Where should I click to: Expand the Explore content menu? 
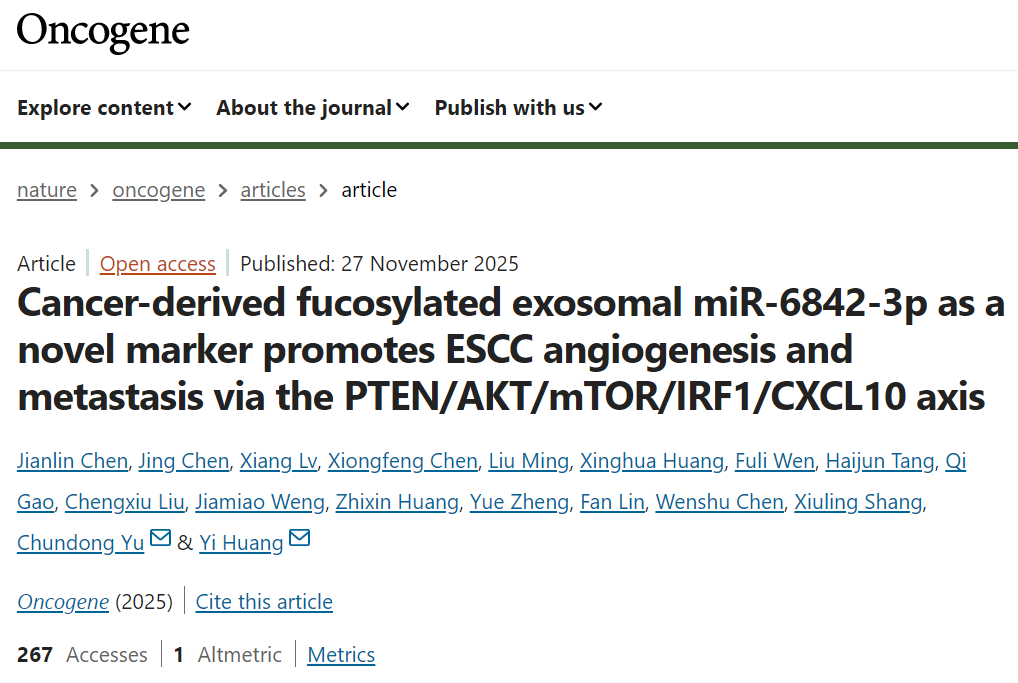click(x=104, y=108)
